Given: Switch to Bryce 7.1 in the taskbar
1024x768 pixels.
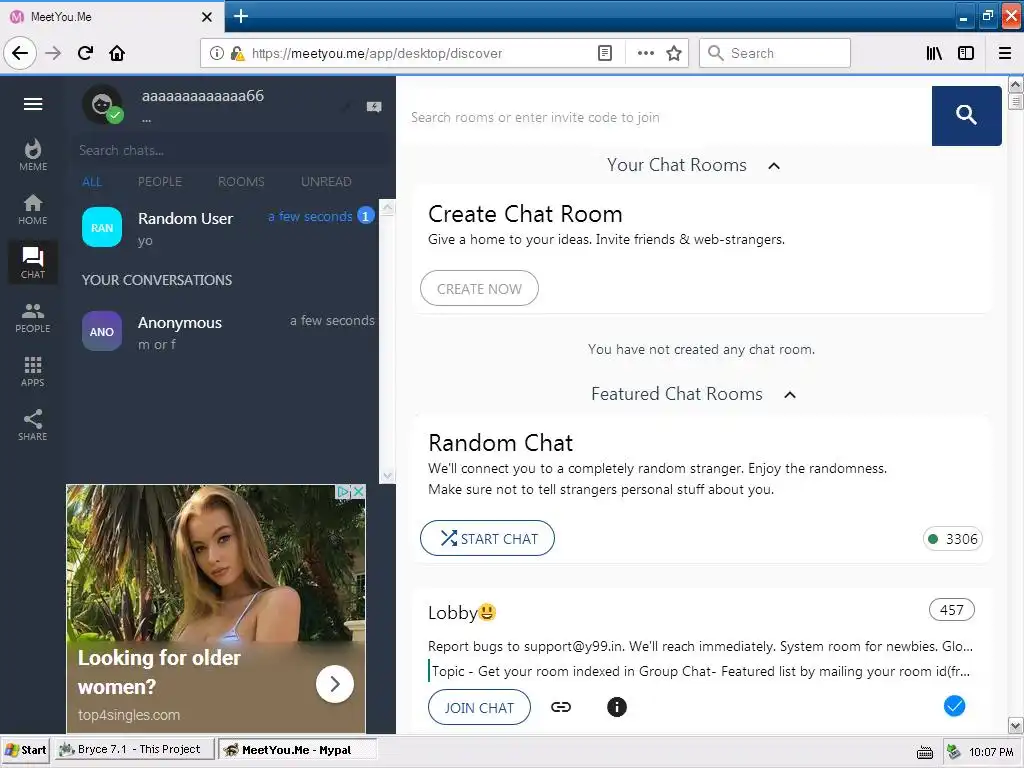Looking at the screenshot, I should pyautogui.click(x=134, y=750).
